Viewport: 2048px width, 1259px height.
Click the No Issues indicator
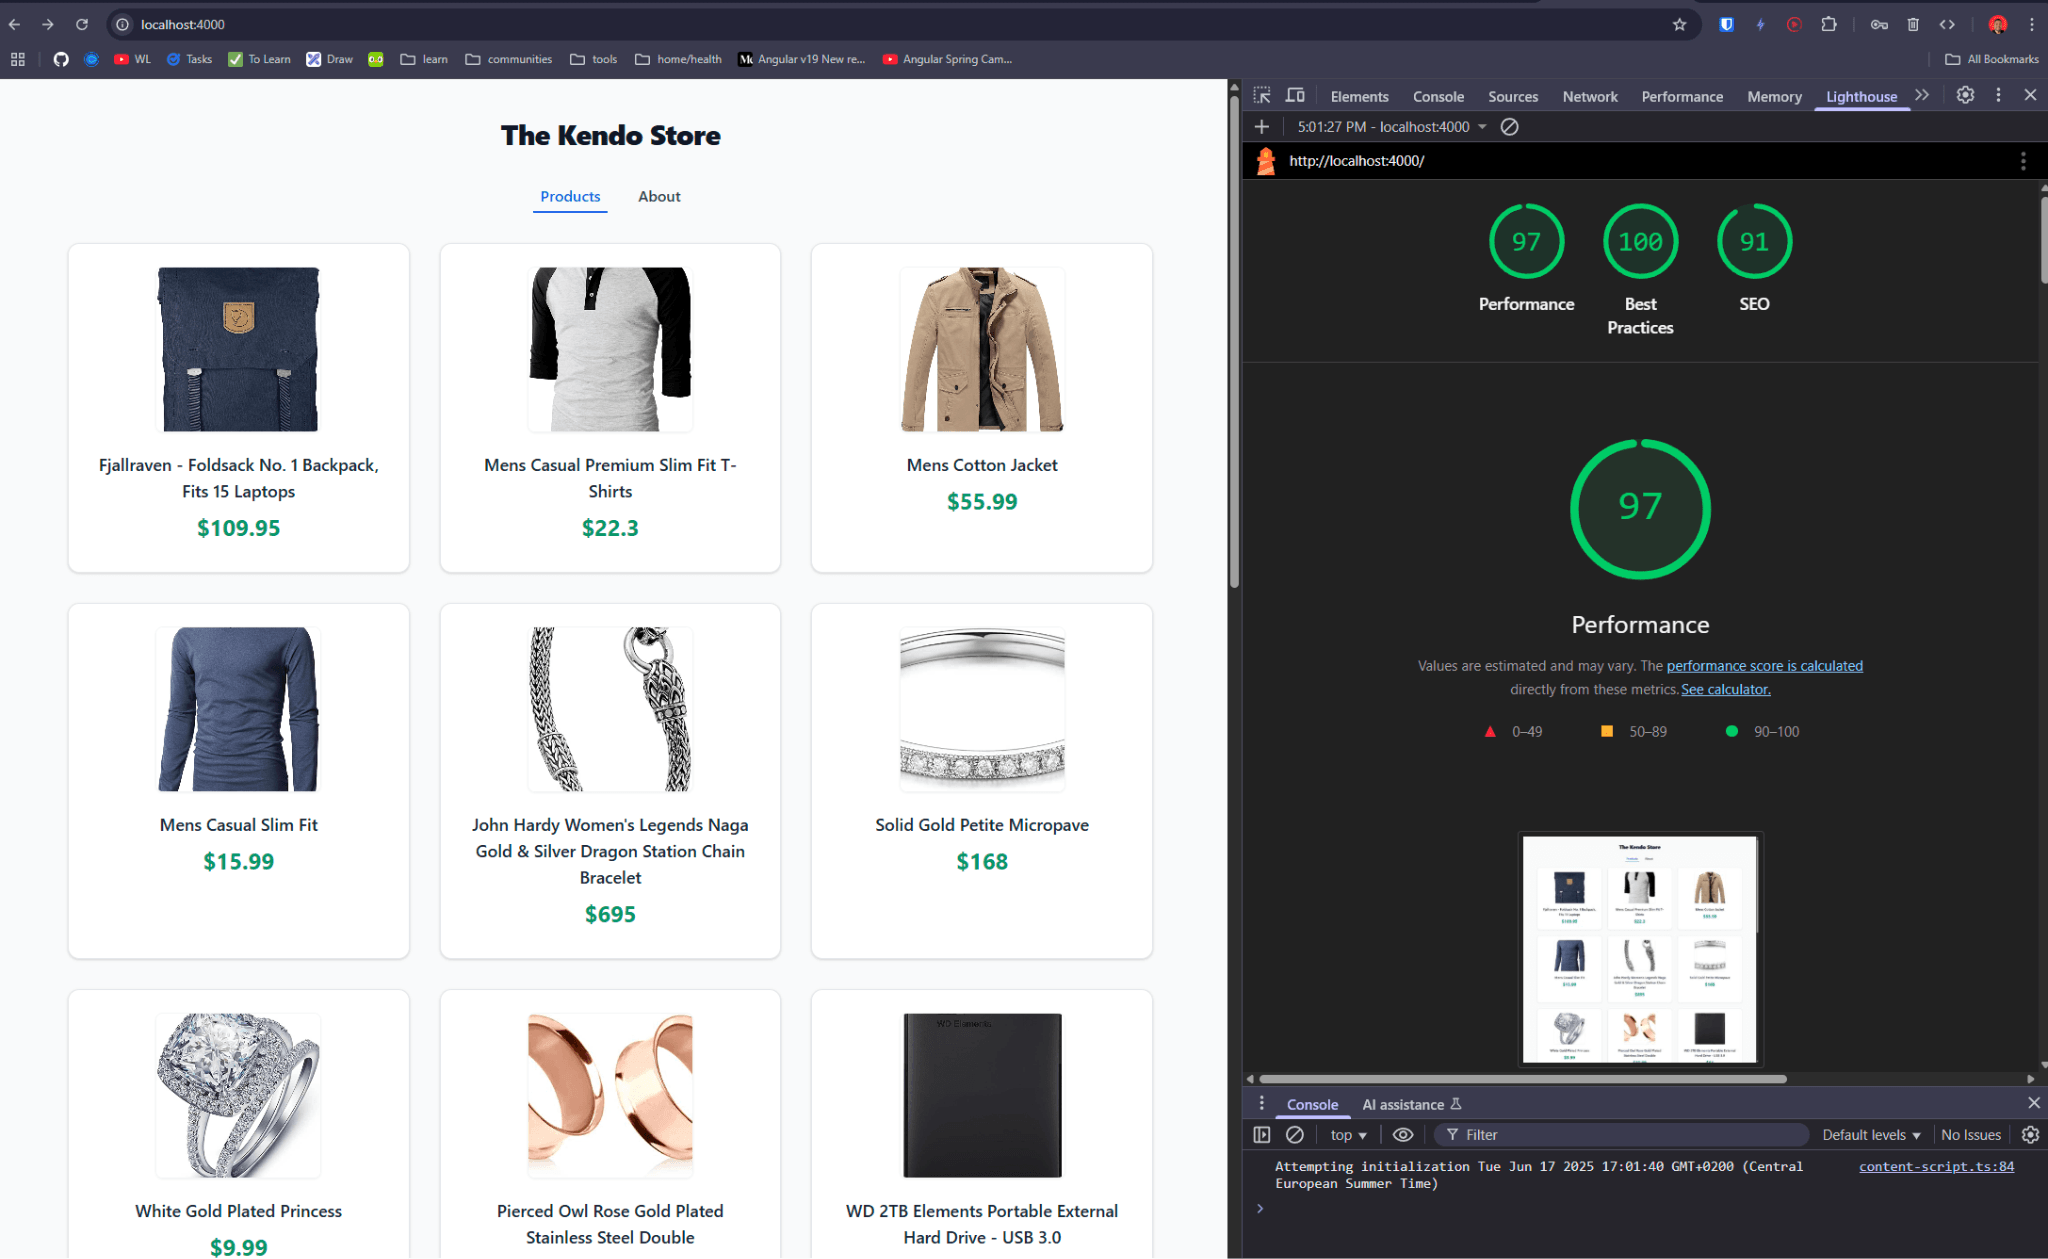pyautogui.click(x=1971, y=1135)
